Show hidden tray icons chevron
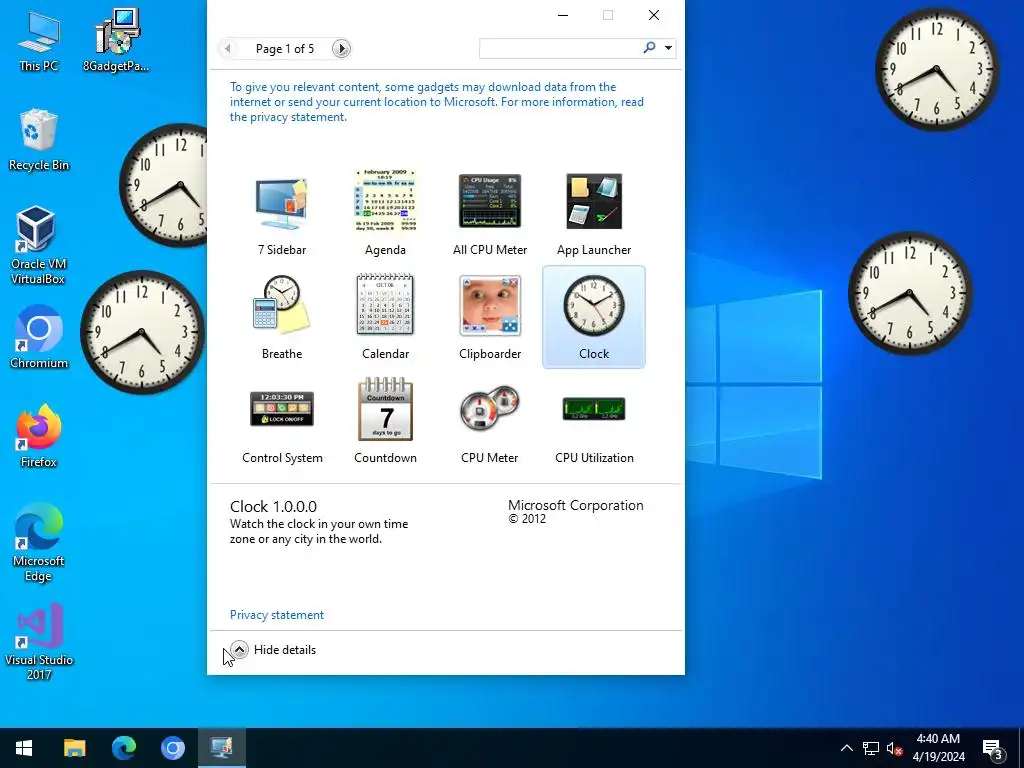Viewport: 1024px width, 768px height. (x=846, y=748)
